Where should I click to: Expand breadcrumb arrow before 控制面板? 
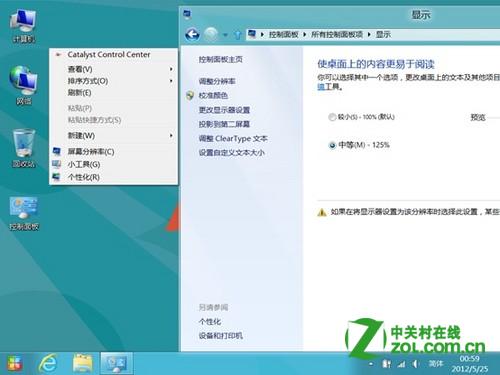pos(263,35)
